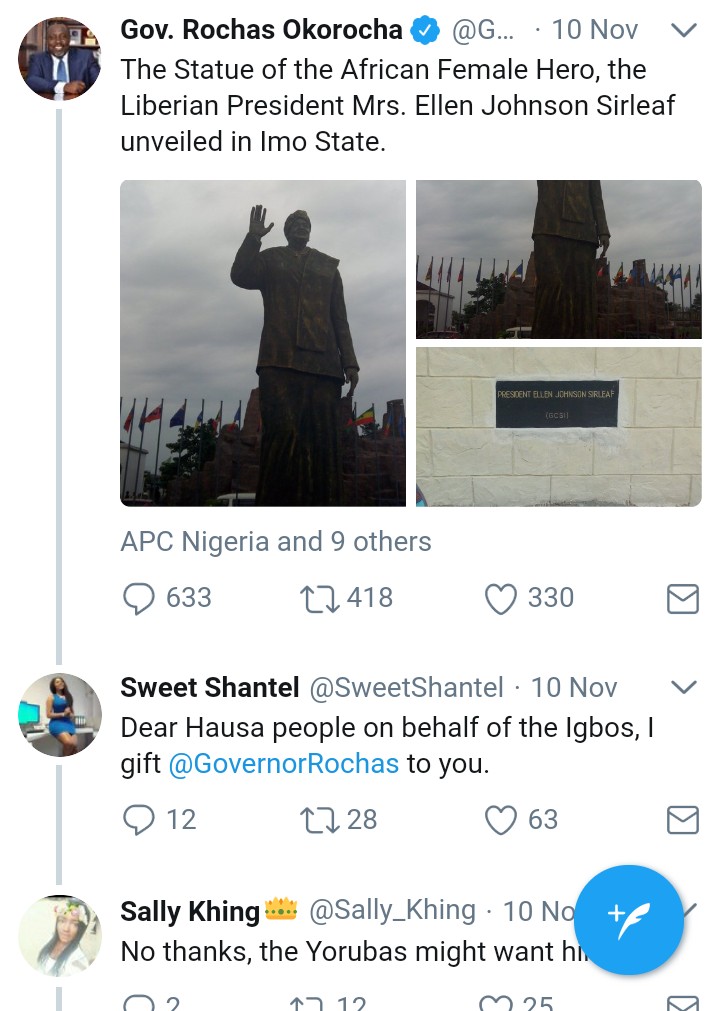Open the statue photo with flags at base
The height and width of the screenshot is (1011, 720).
pyautogui.click(x=558, y=259)
